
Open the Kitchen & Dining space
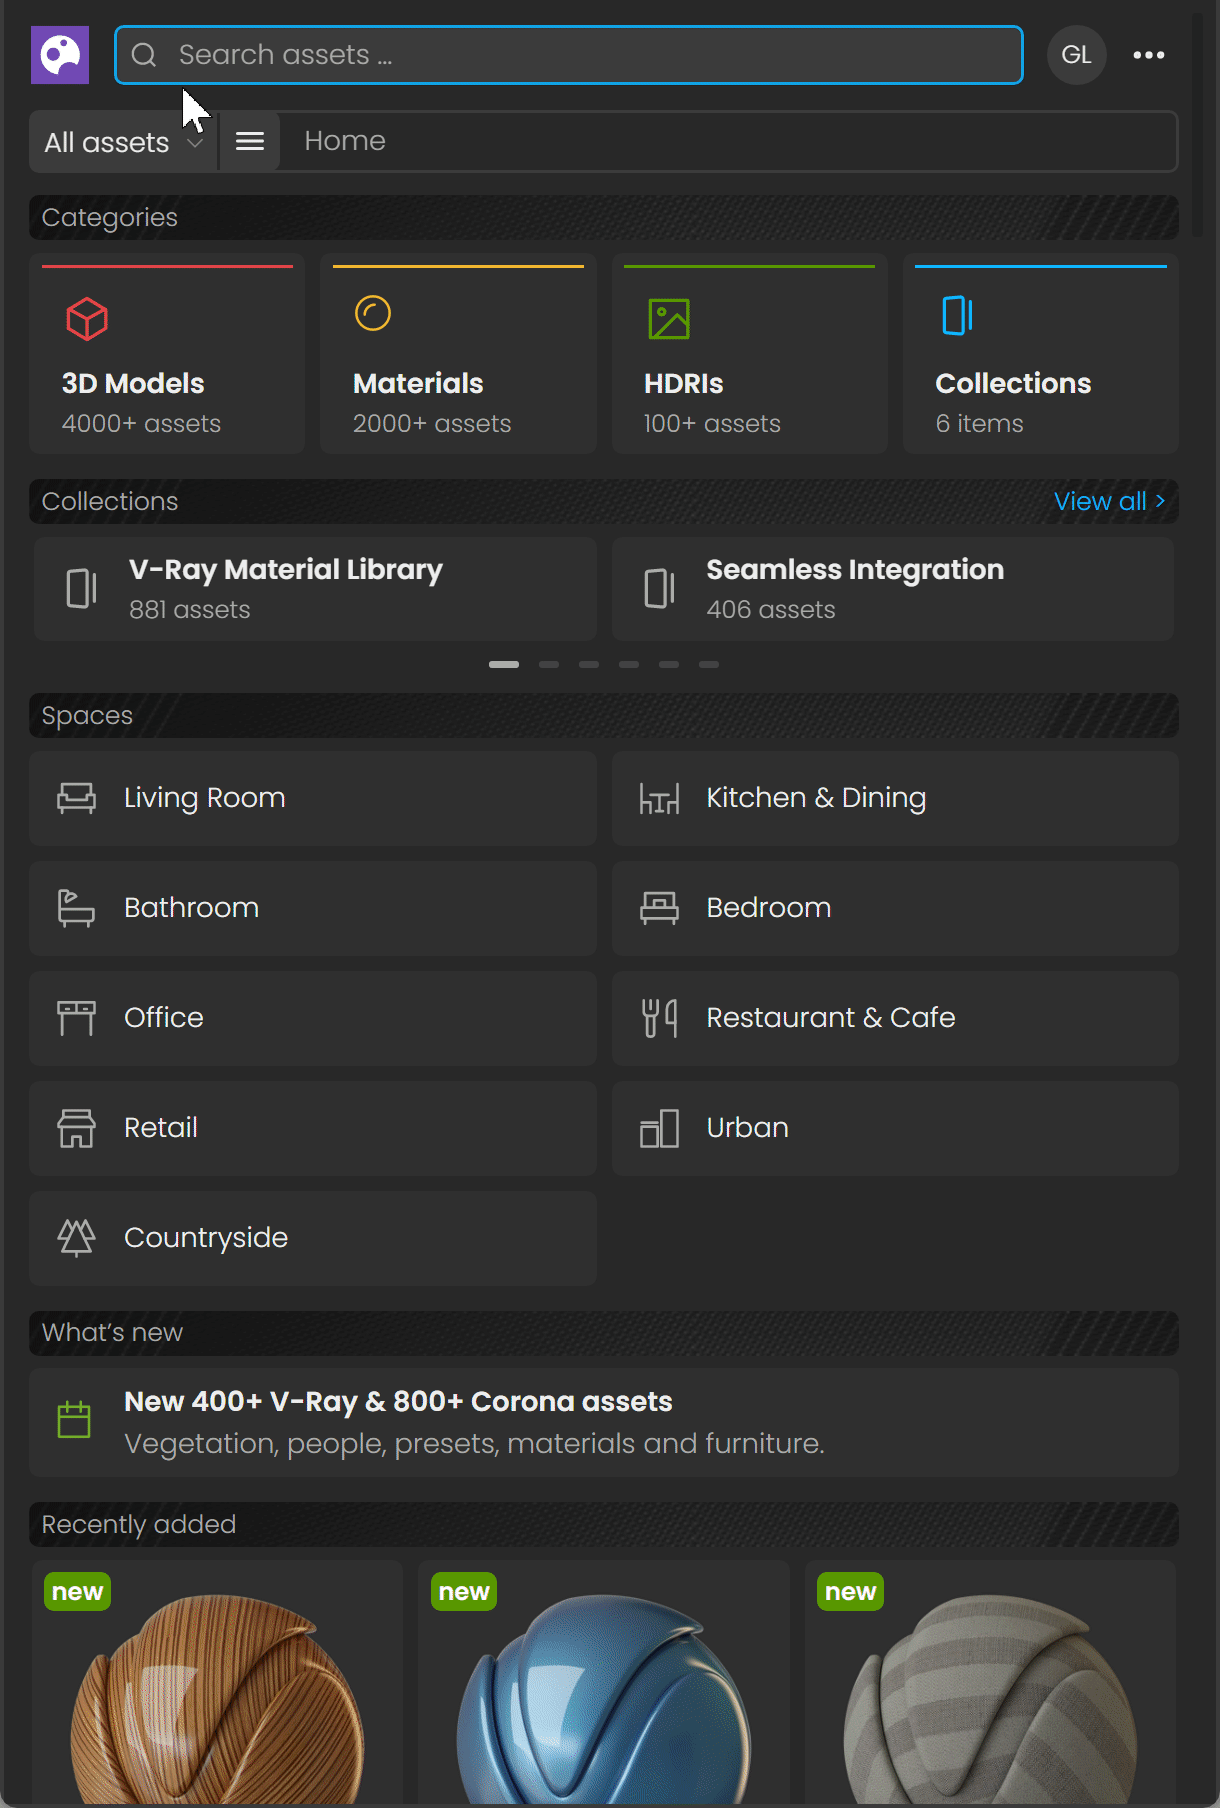(x=895, y=798)
